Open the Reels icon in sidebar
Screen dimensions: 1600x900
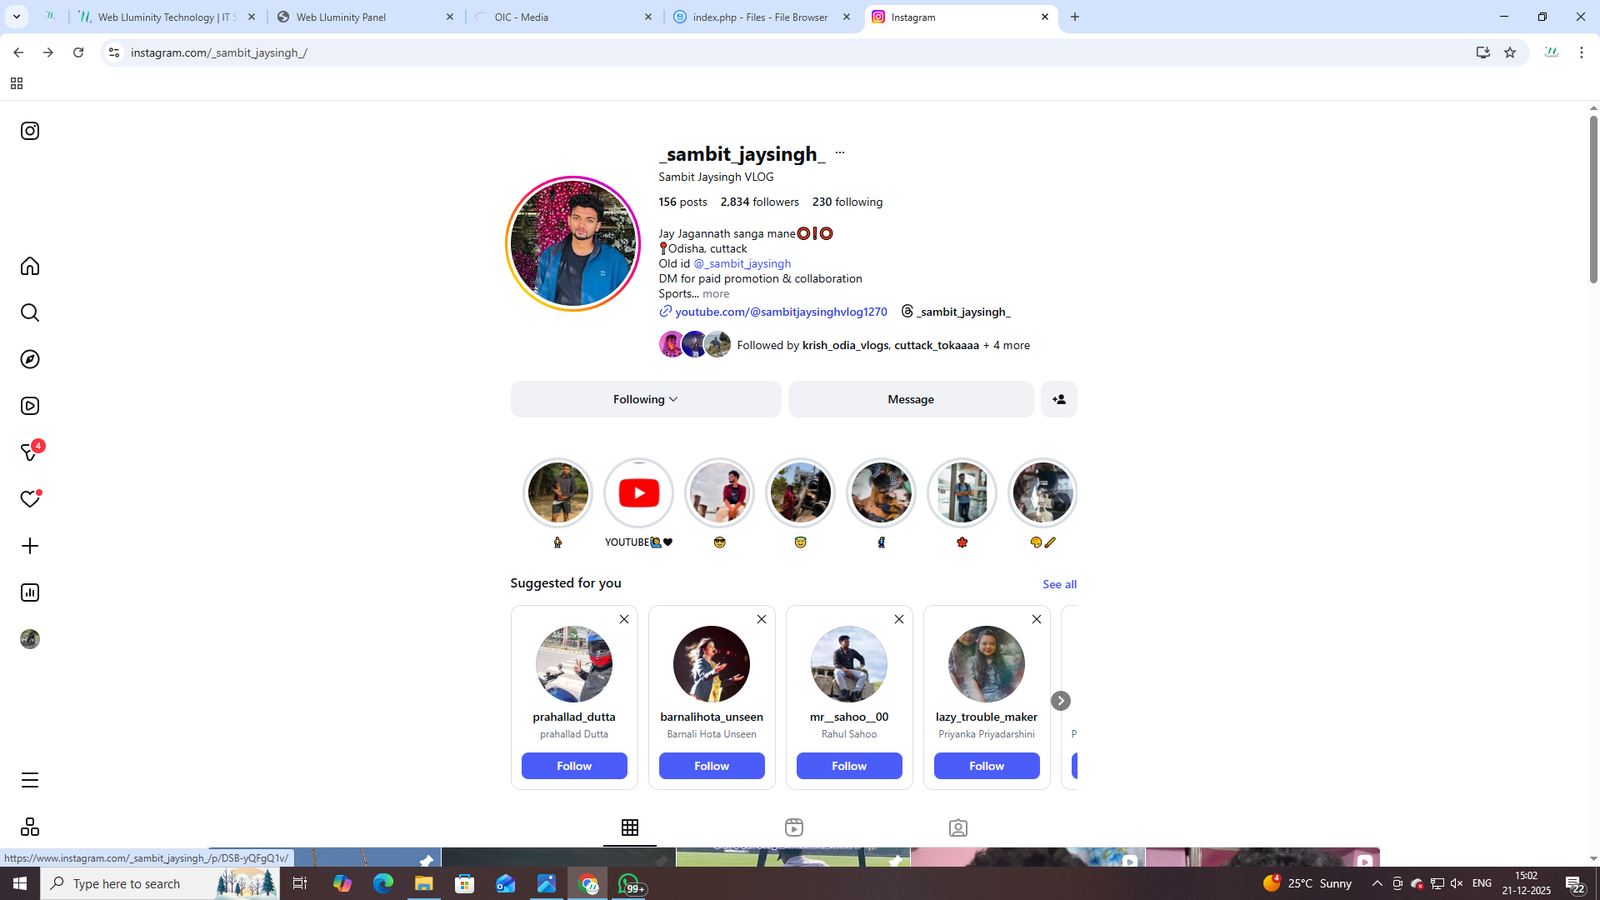[30, 406]
